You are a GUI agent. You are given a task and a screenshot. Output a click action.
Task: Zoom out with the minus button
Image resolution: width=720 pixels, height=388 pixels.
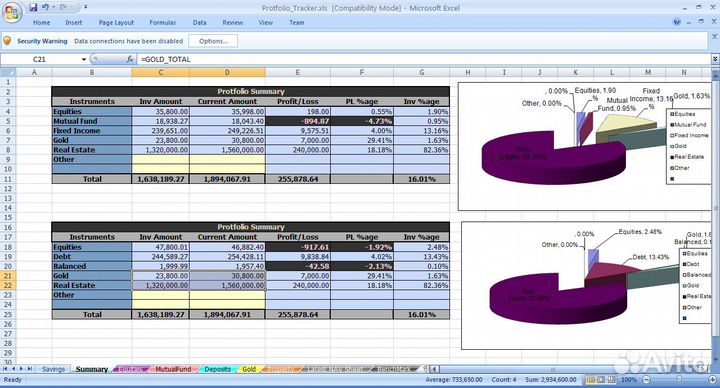[x=647, y=380]
